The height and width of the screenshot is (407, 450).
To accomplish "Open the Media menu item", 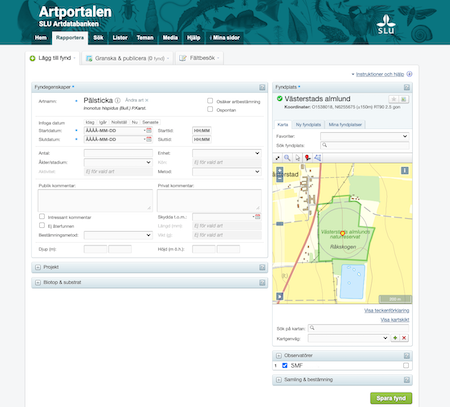I will (170, 38).
